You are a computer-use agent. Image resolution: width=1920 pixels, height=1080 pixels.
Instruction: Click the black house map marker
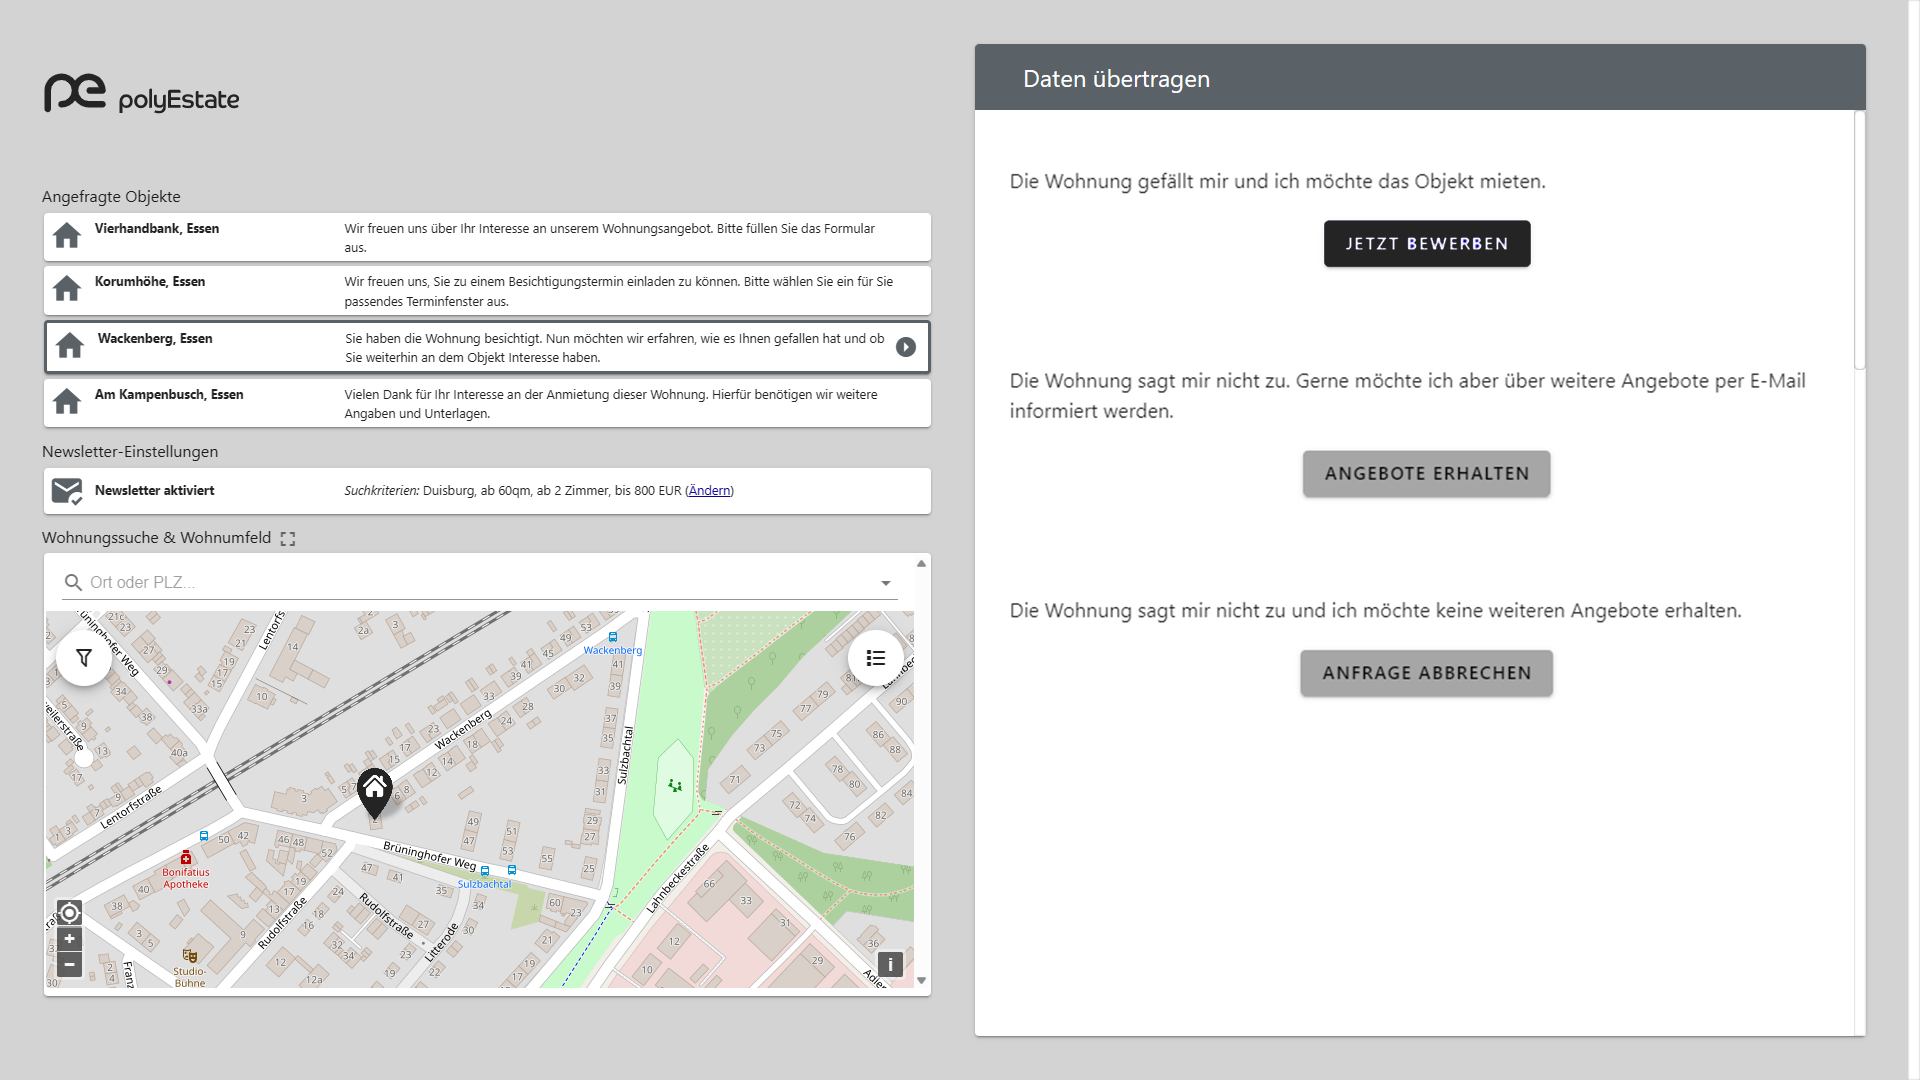pos(375,790)
